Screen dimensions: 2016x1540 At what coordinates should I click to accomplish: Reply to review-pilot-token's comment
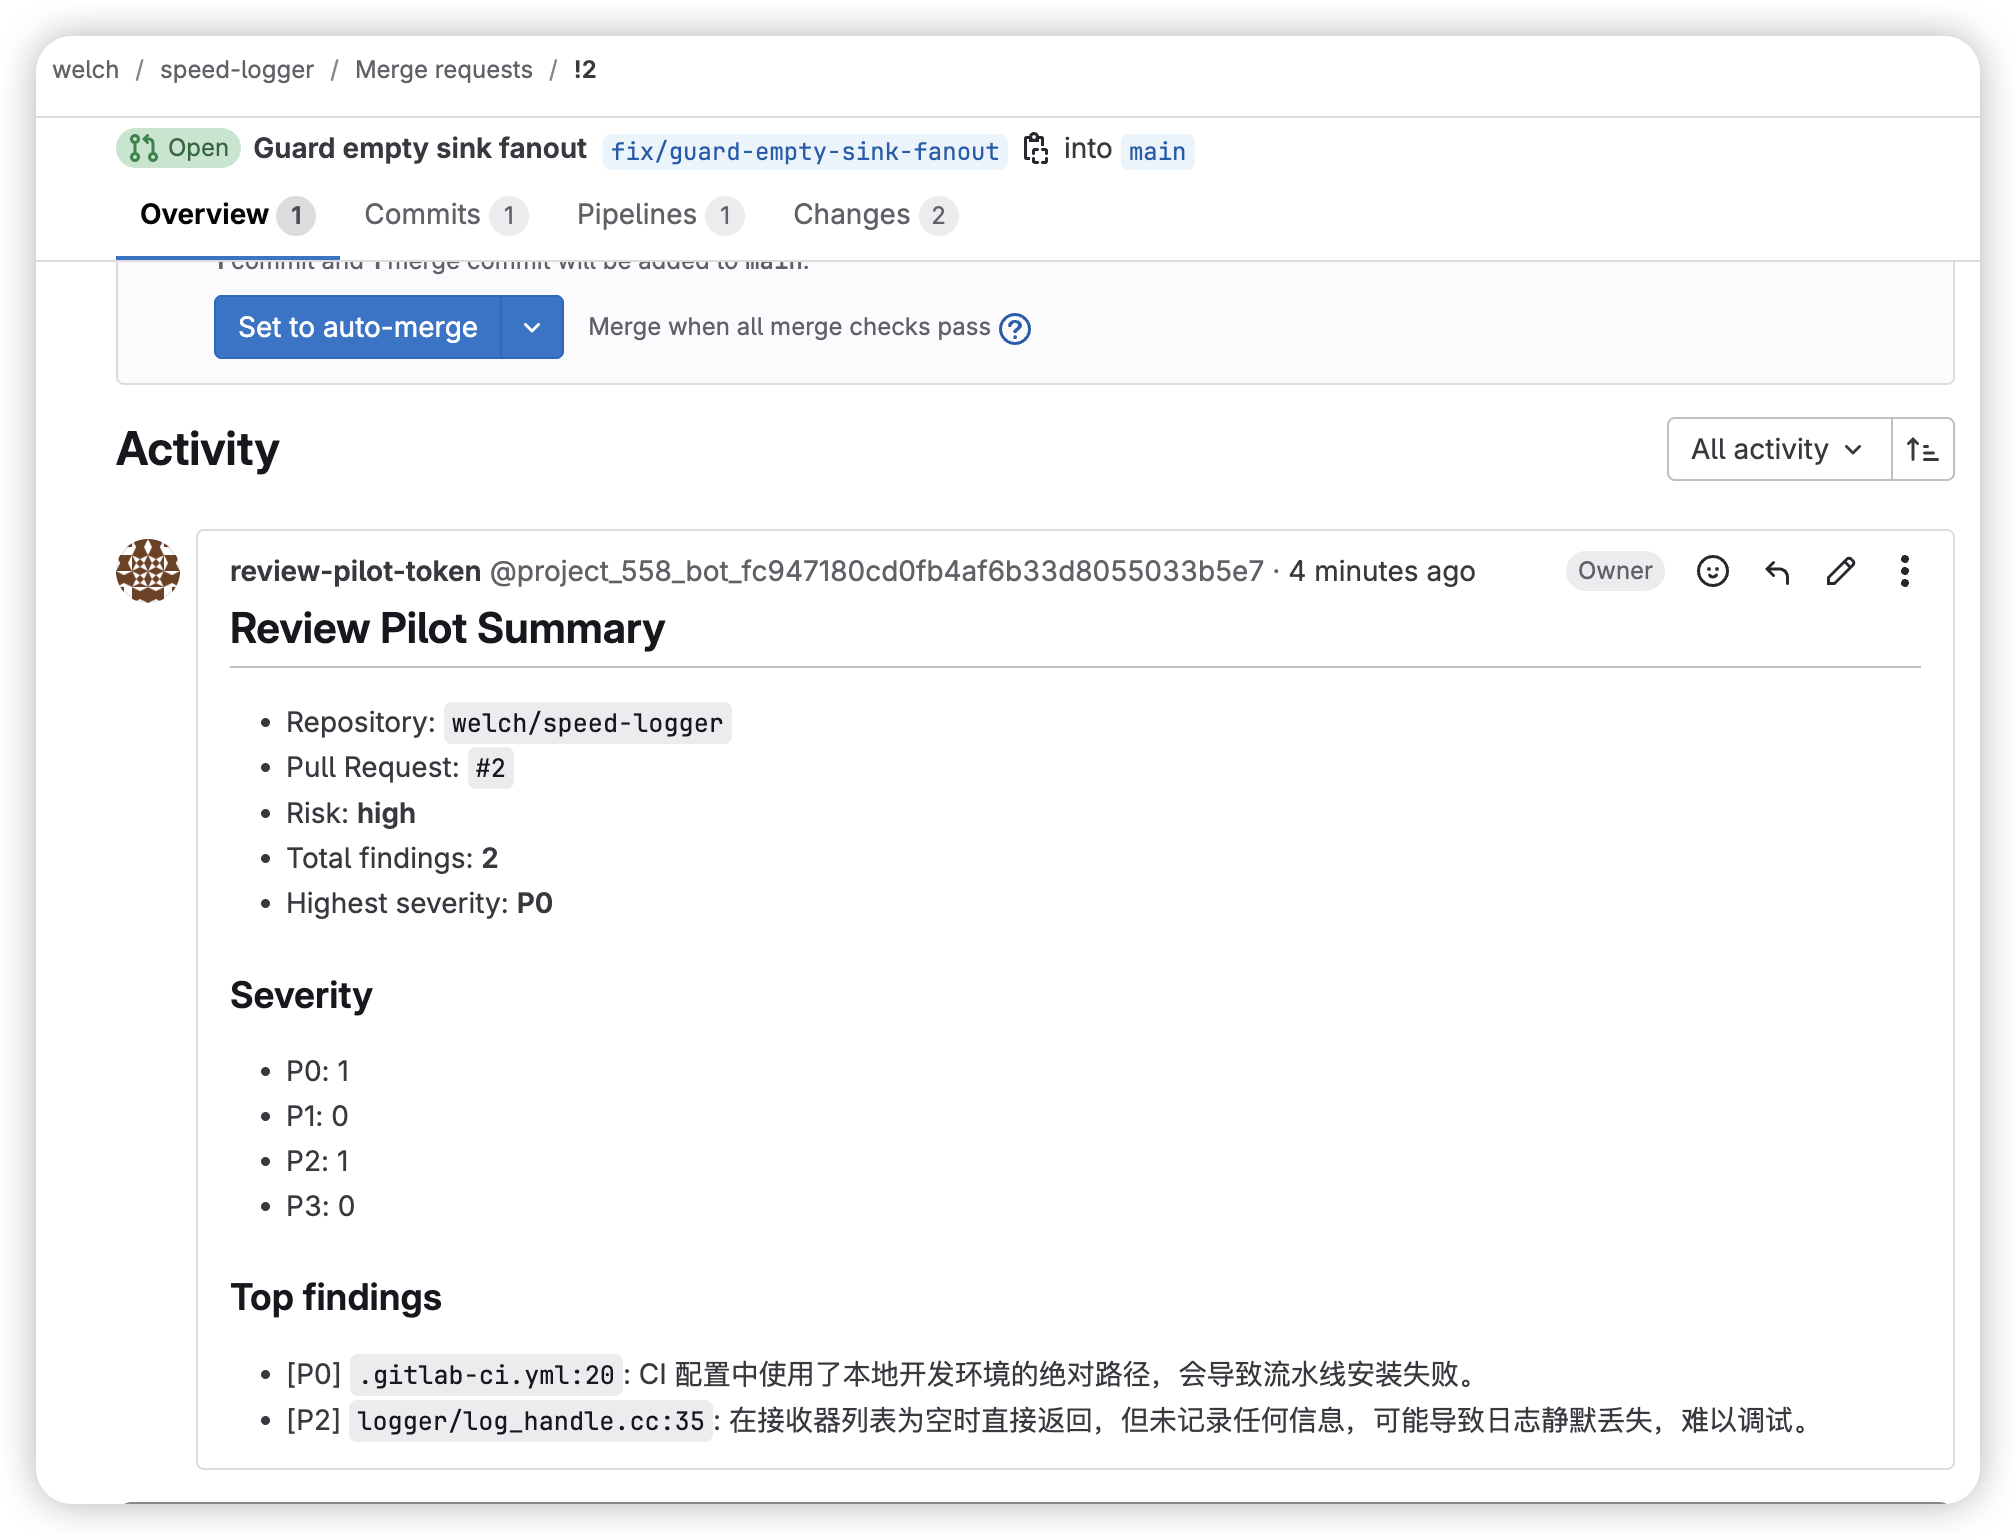1777,571
